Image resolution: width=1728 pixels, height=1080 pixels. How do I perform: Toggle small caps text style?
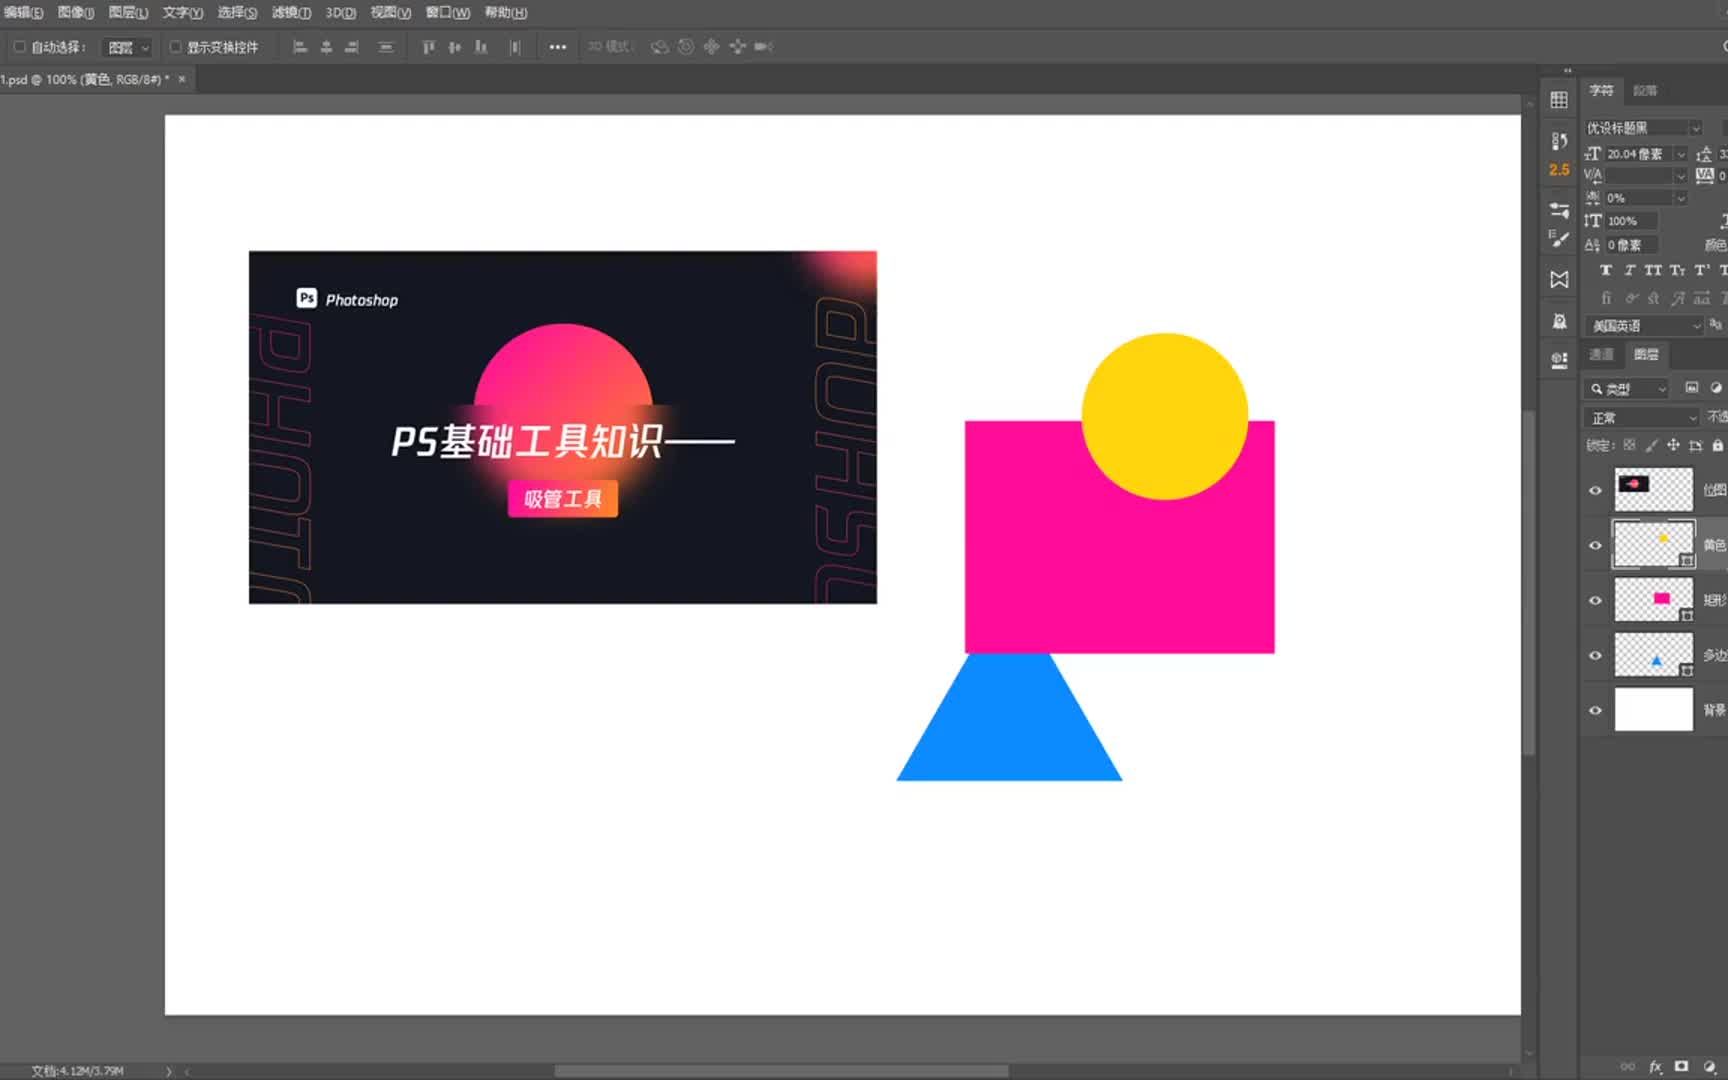[x=1677, y=271]
